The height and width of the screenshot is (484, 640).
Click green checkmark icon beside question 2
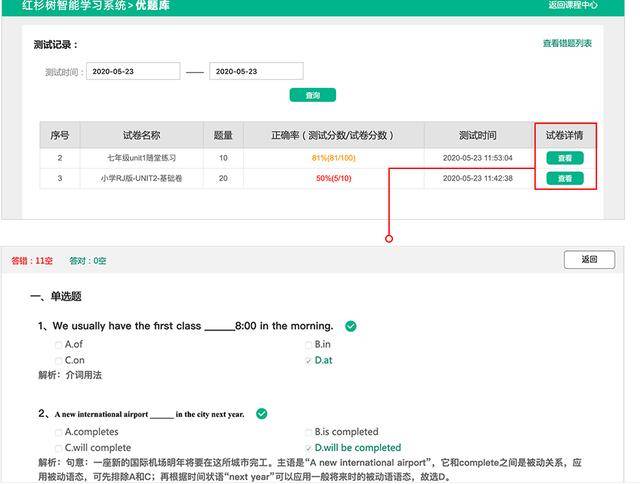point(261,414)
